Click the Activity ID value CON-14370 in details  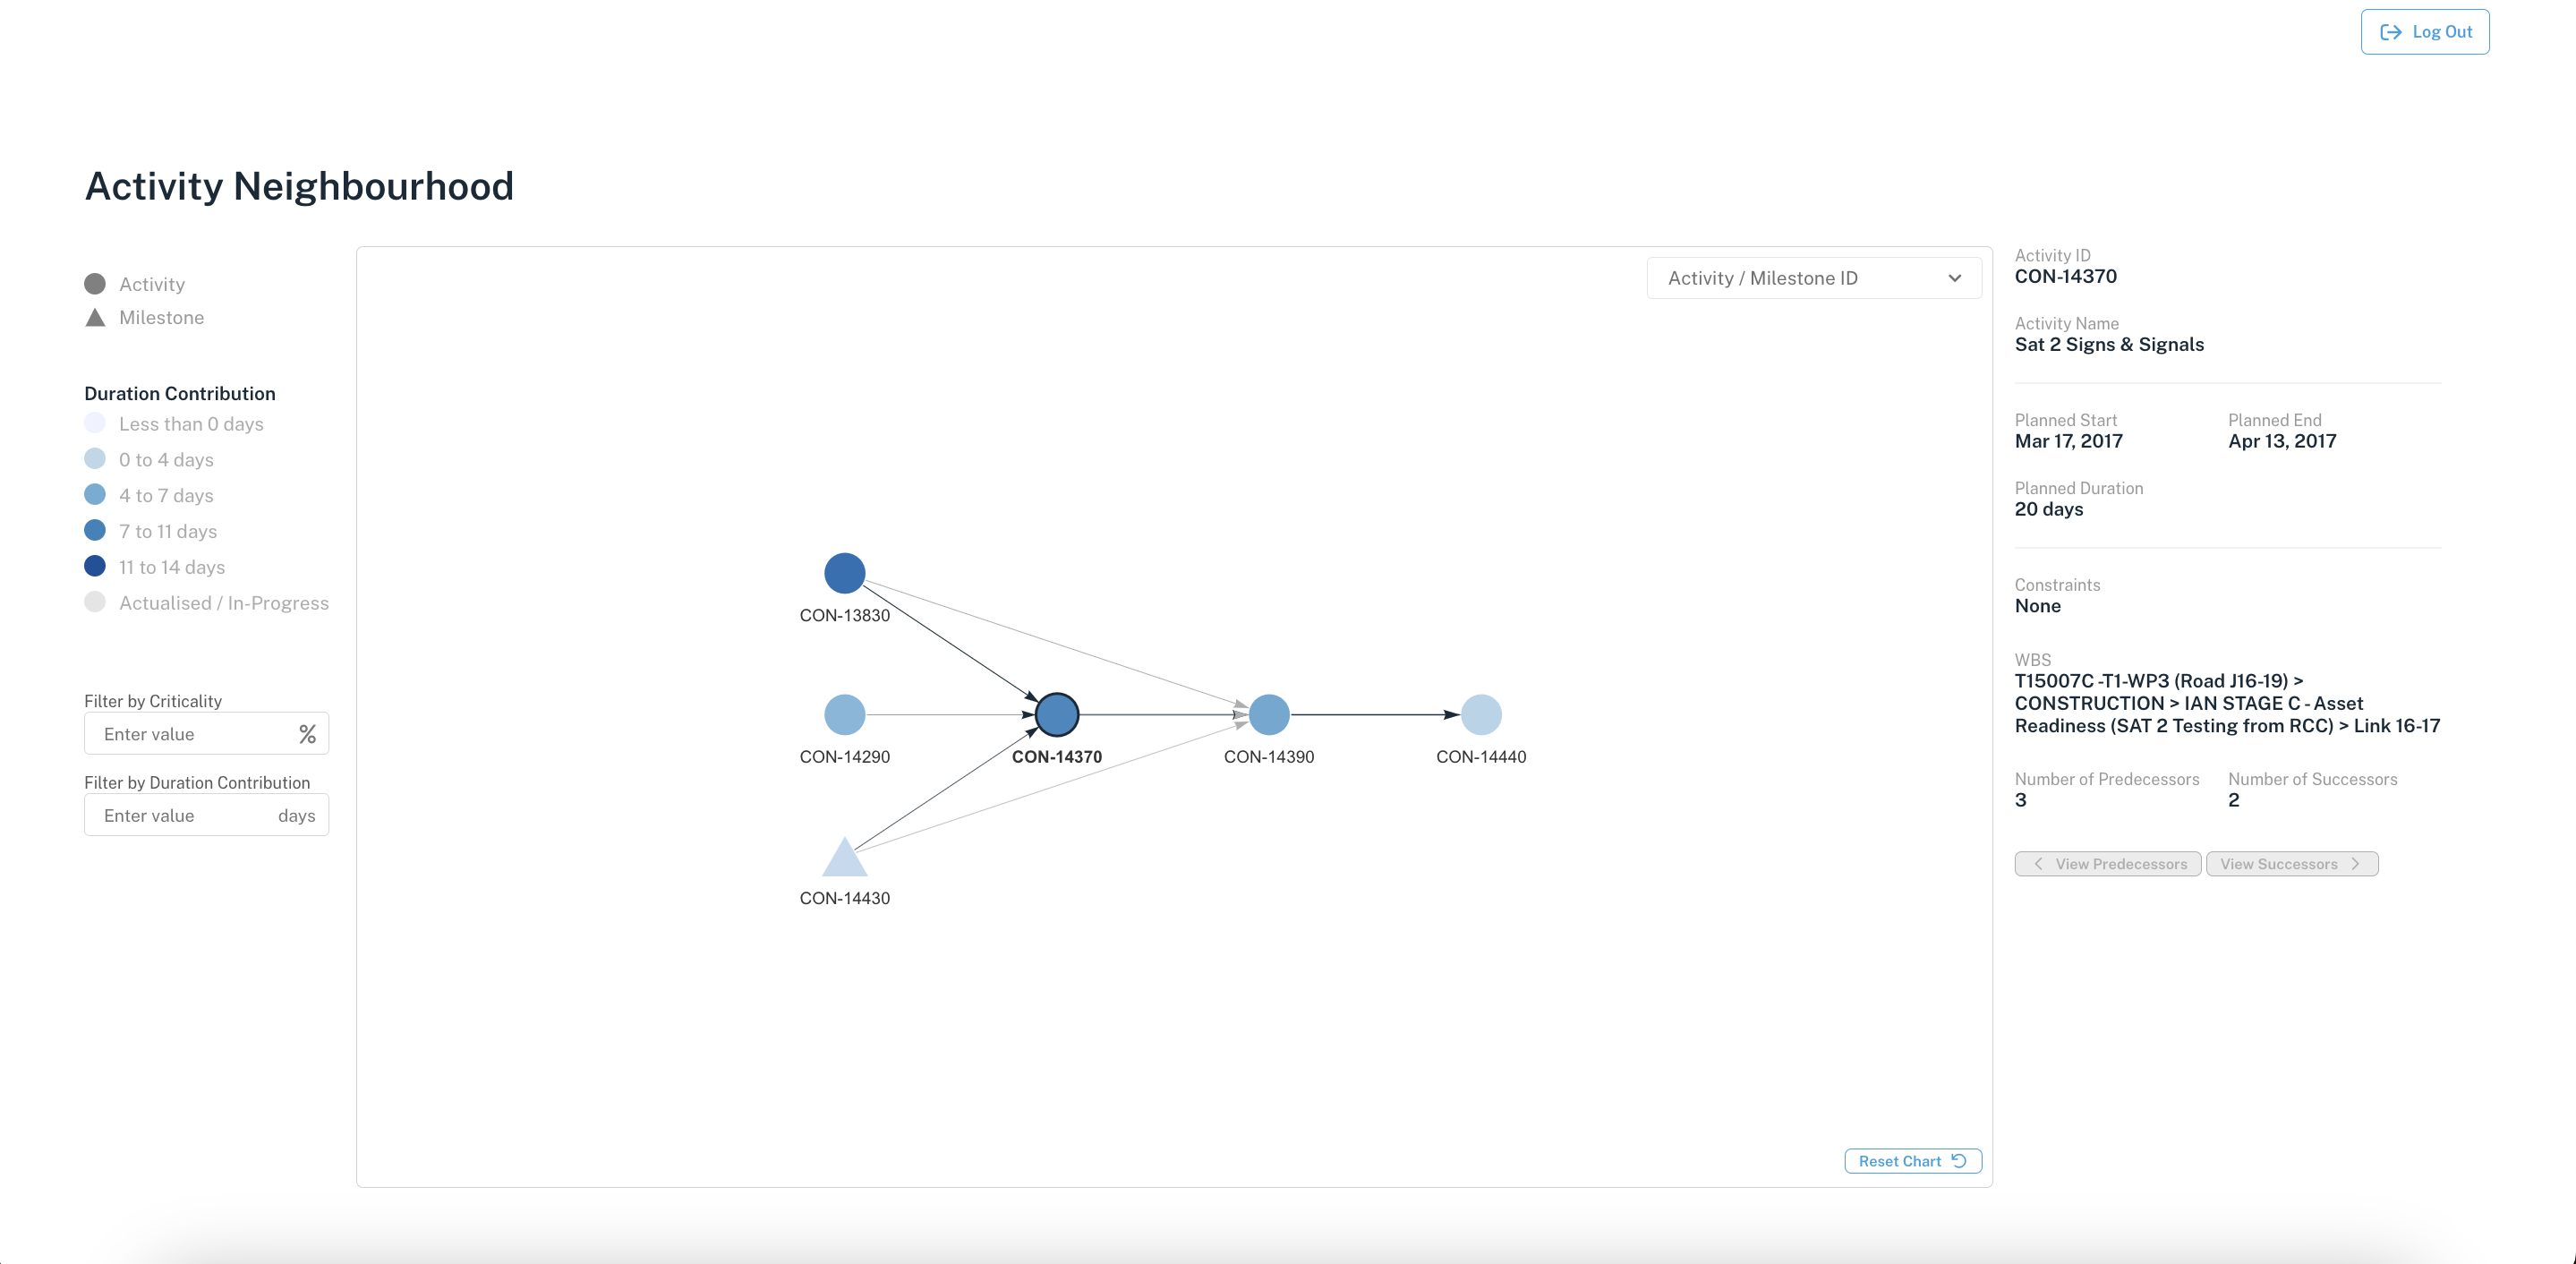tap(2065, 276)
